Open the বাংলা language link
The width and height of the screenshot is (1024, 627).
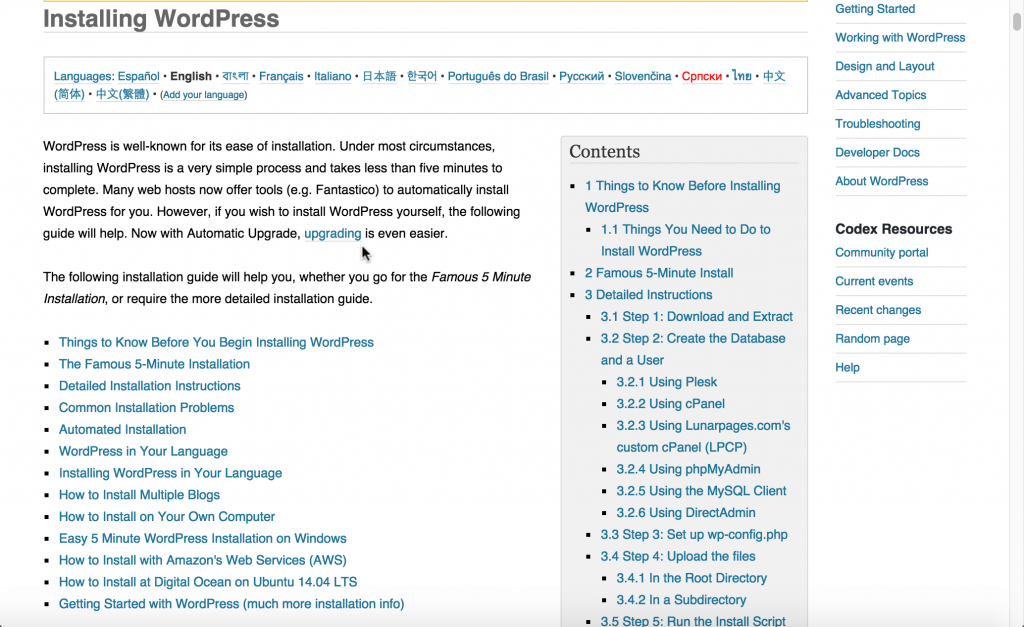click(235, 76)
